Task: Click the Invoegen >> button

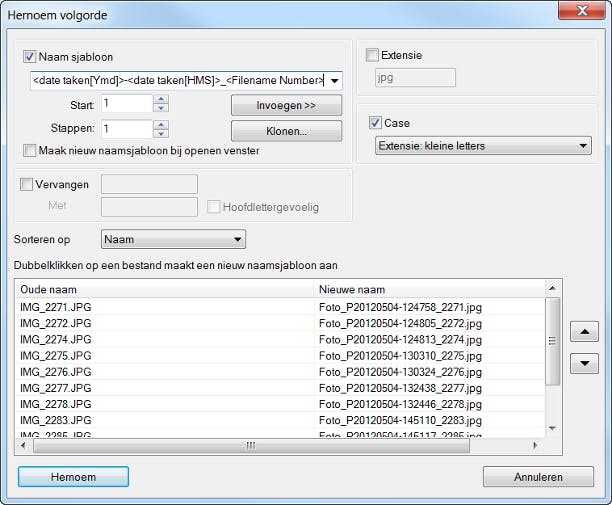Action: [x=286, y=105]
